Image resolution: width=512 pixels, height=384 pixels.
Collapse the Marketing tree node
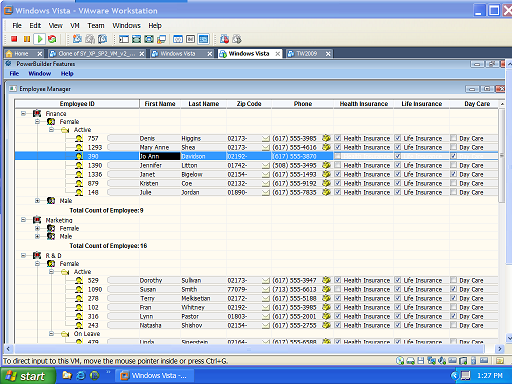click(23, 220)
